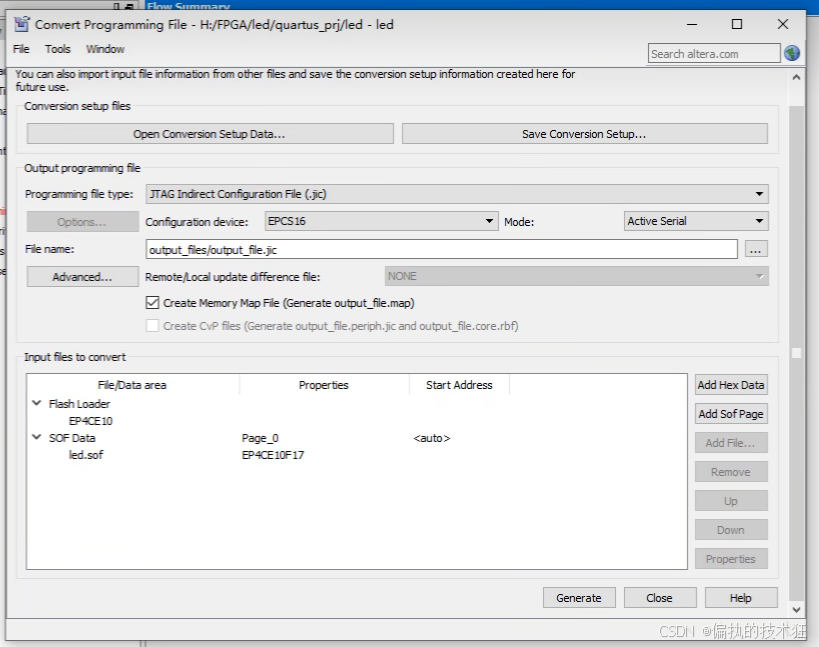Click the vertical scrollbar thumb
Screen dimensions: 819x647
(797, 352)
